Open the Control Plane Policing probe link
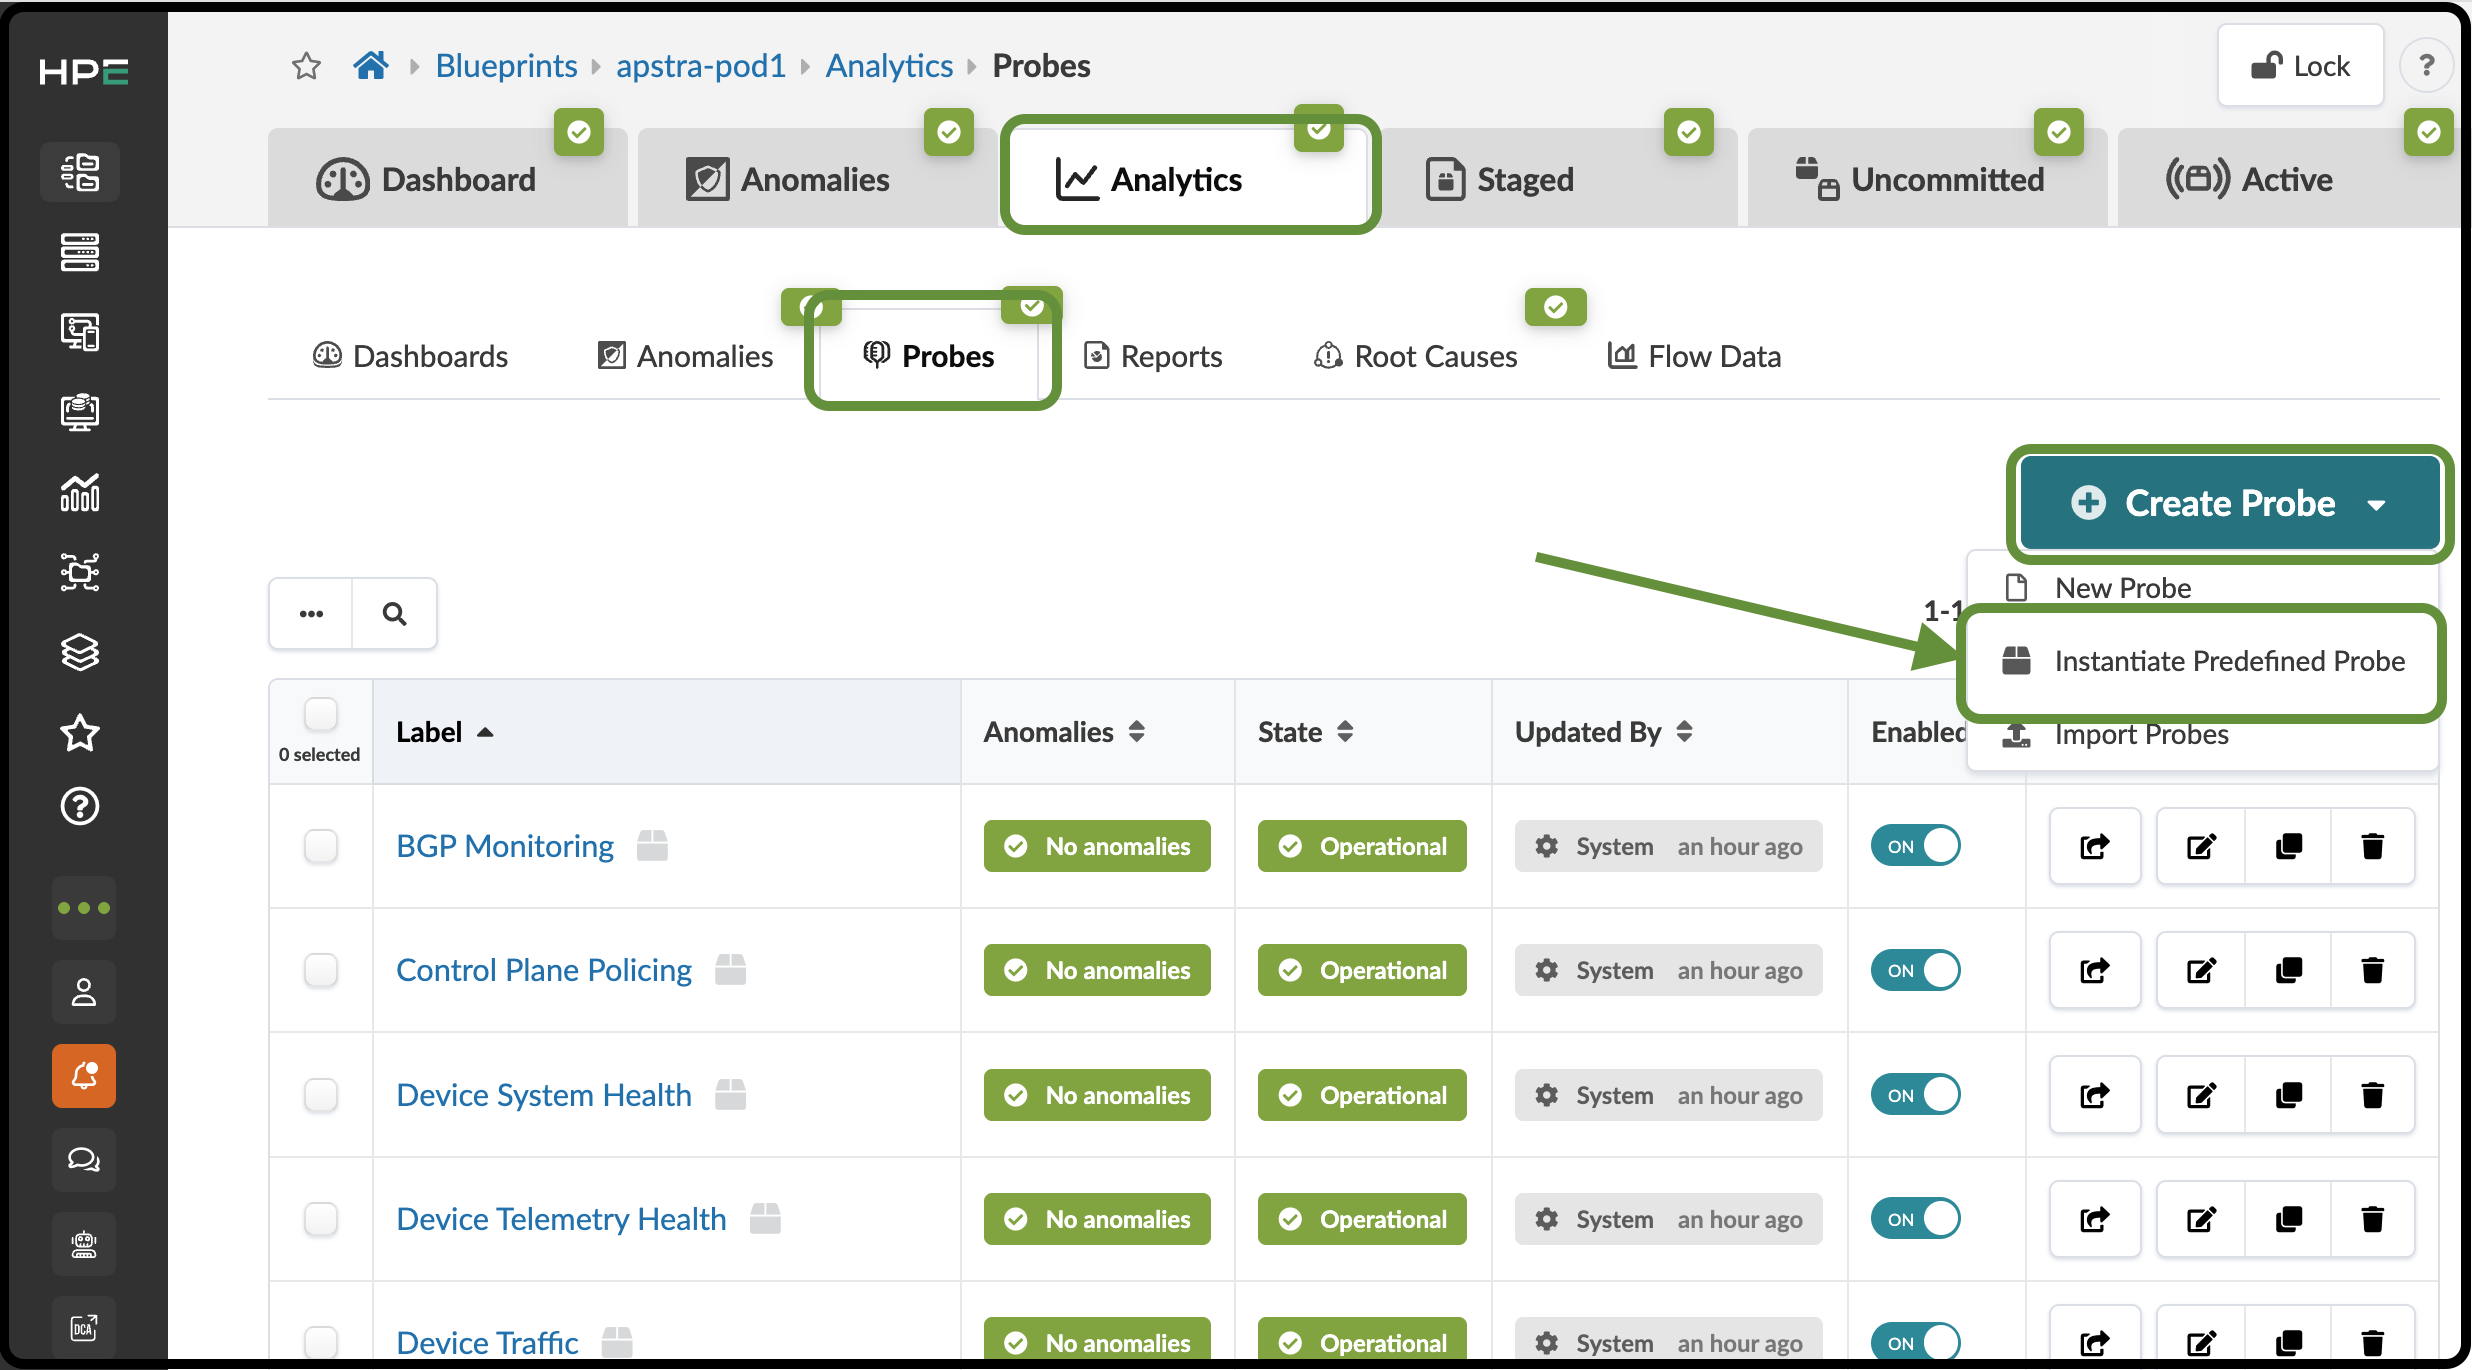This screenshot has width=2472, height=1370. click(x=544, y=970)
